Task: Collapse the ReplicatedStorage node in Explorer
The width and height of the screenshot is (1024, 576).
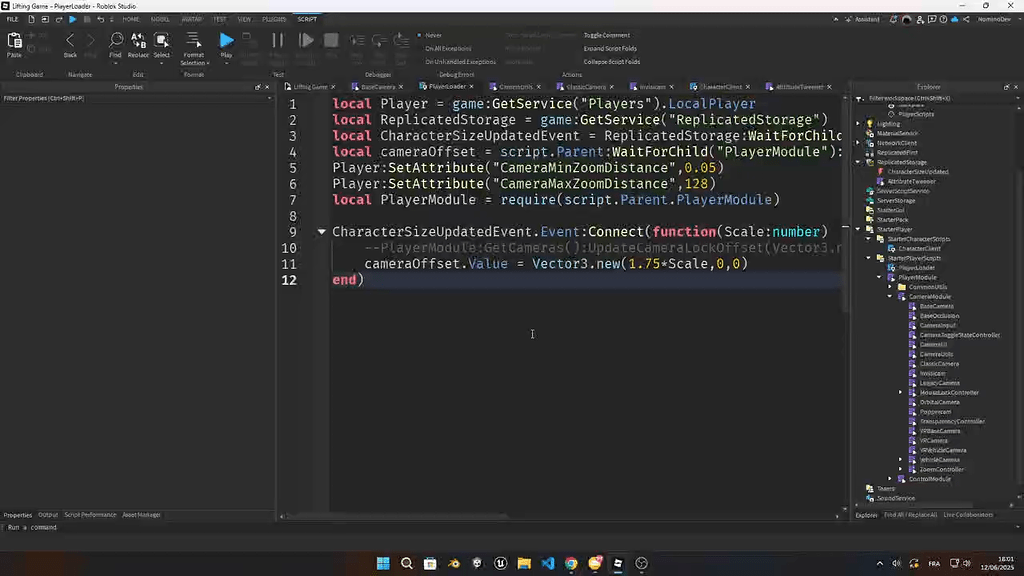Action: tap(858, 162)
